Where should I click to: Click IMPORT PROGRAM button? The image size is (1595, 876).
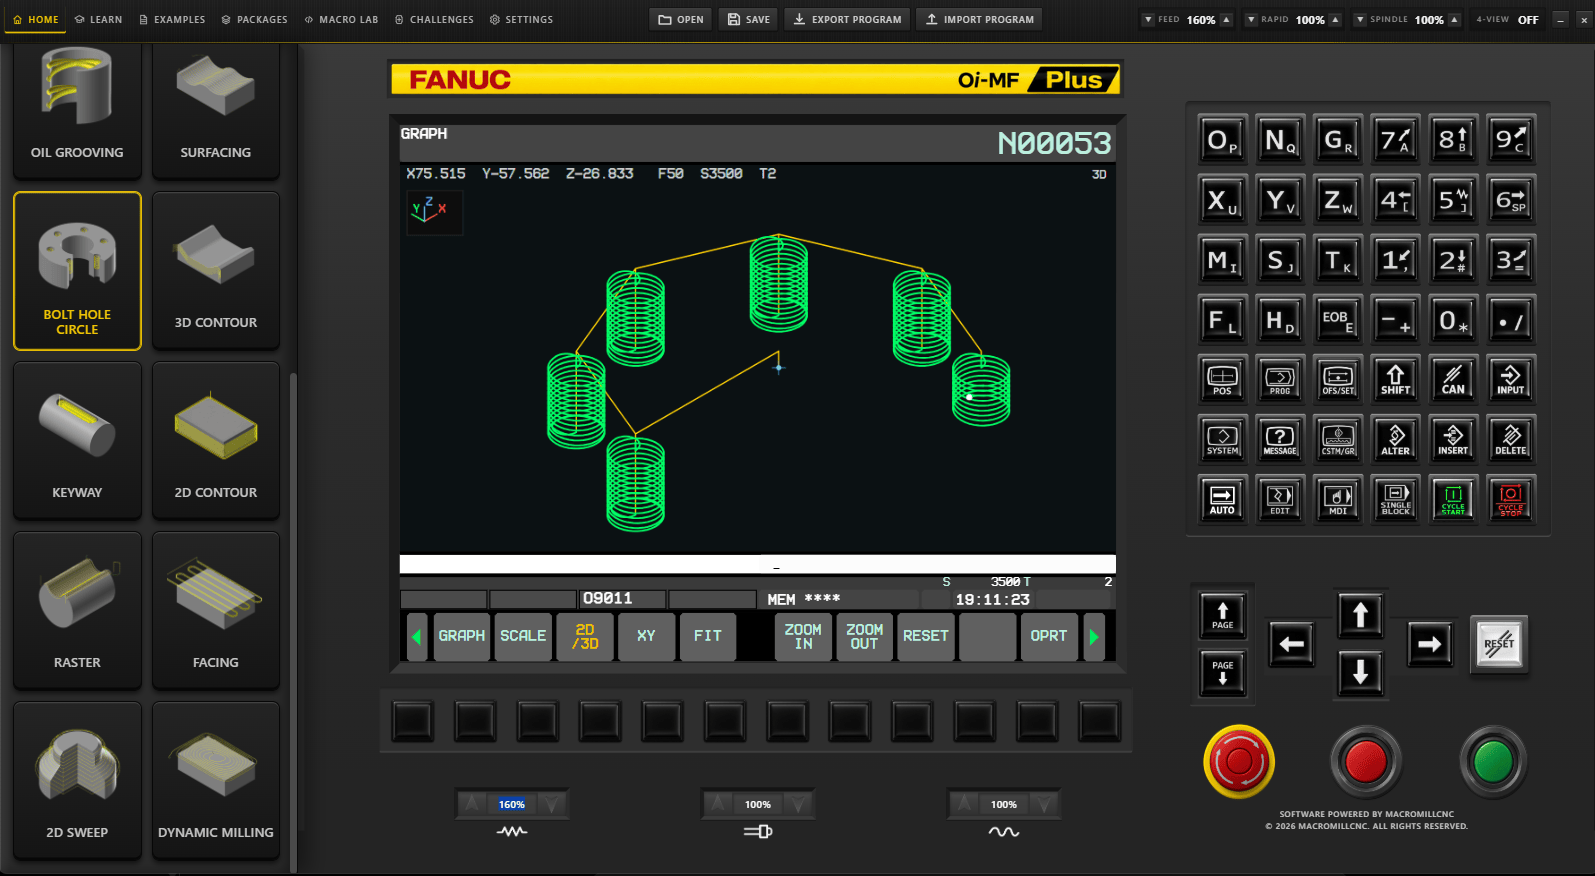point(980,19)
